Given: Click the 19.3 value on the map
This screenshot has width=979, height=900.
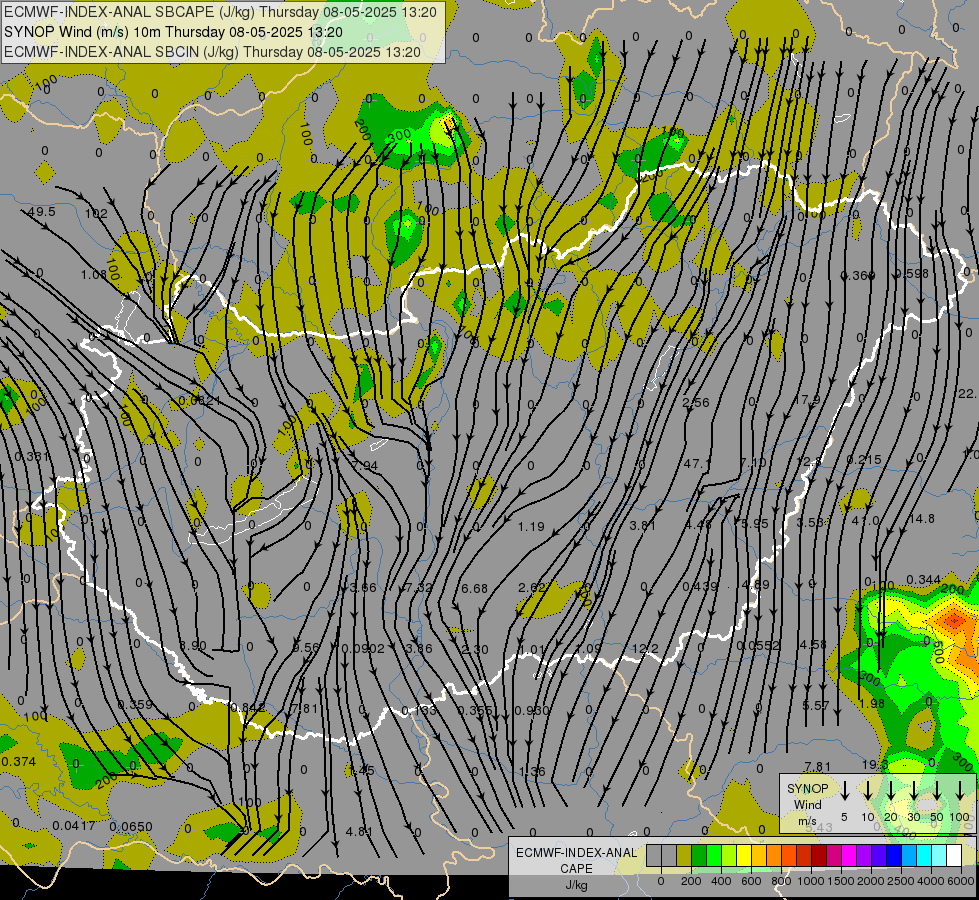Looking at the screenshot, I should point(875,766).
